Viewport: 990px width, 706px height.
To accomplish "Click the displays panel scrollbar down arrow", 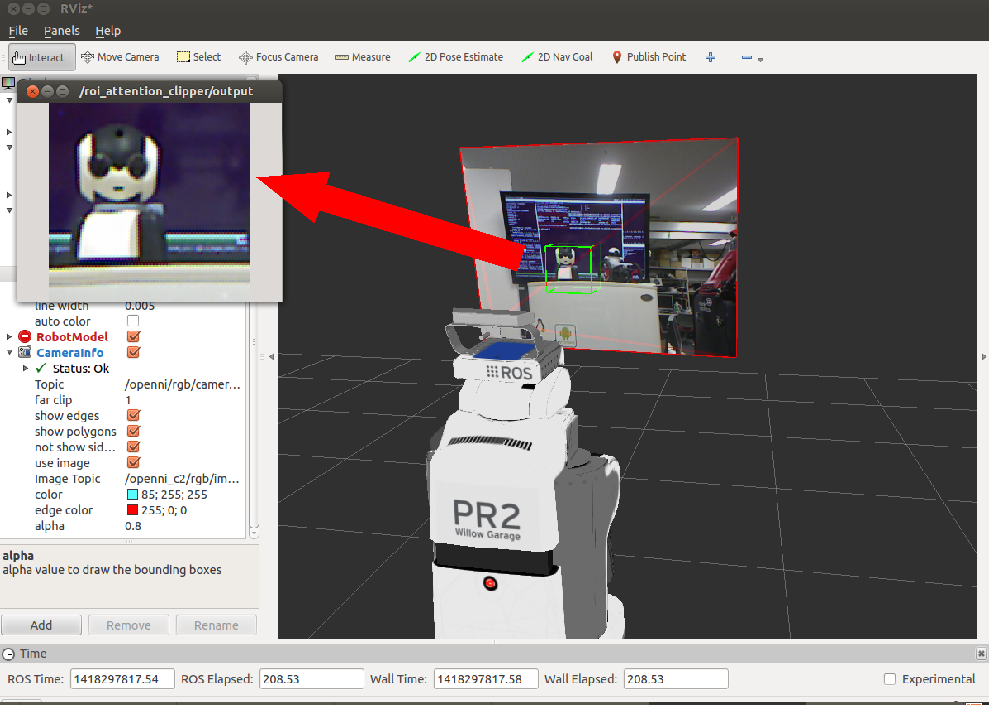I will tap(254, 533).
